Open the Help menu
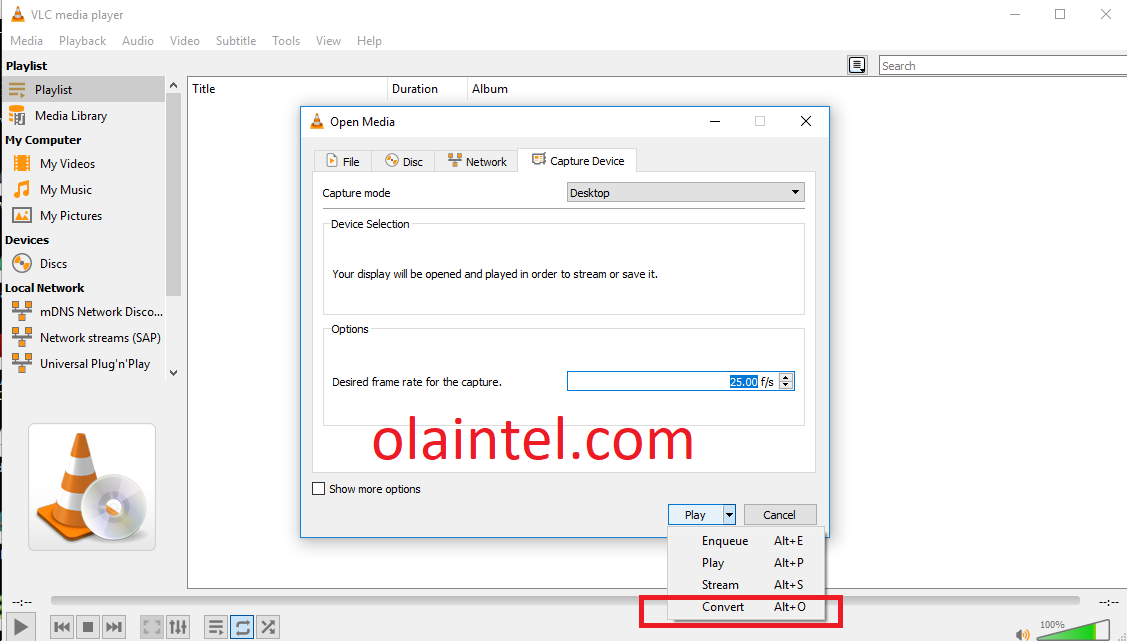This screenshot has width=1127, height=641. (x=369, y=41)
